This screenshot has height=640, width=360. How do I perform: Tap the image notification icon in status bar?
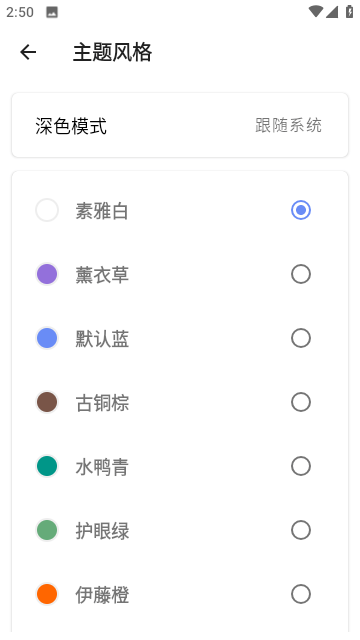point(52,12)
